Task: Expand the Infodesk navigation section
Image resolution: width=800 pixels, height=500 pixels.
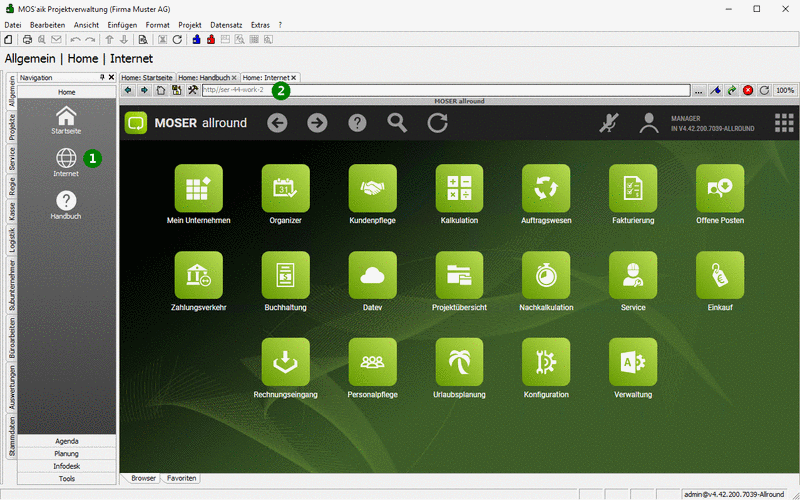Action: point(66,466)
